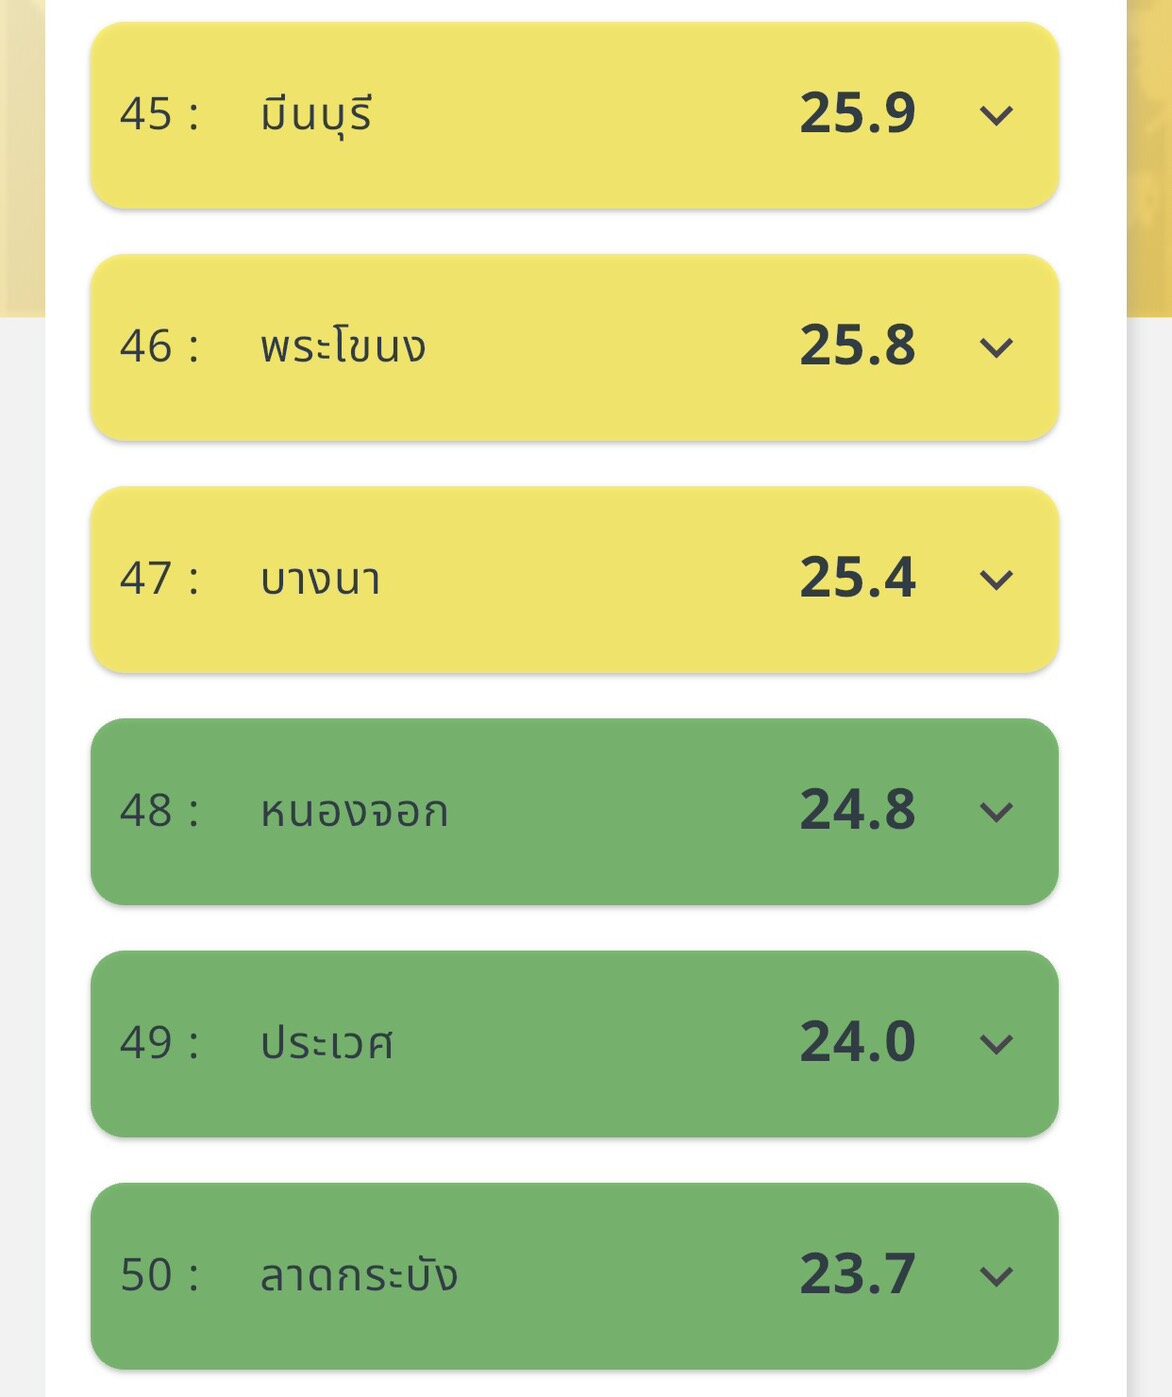Click the 24.8 value on the green card
The width and height of the screenshot is (1172, 1397).
point(858,809)
